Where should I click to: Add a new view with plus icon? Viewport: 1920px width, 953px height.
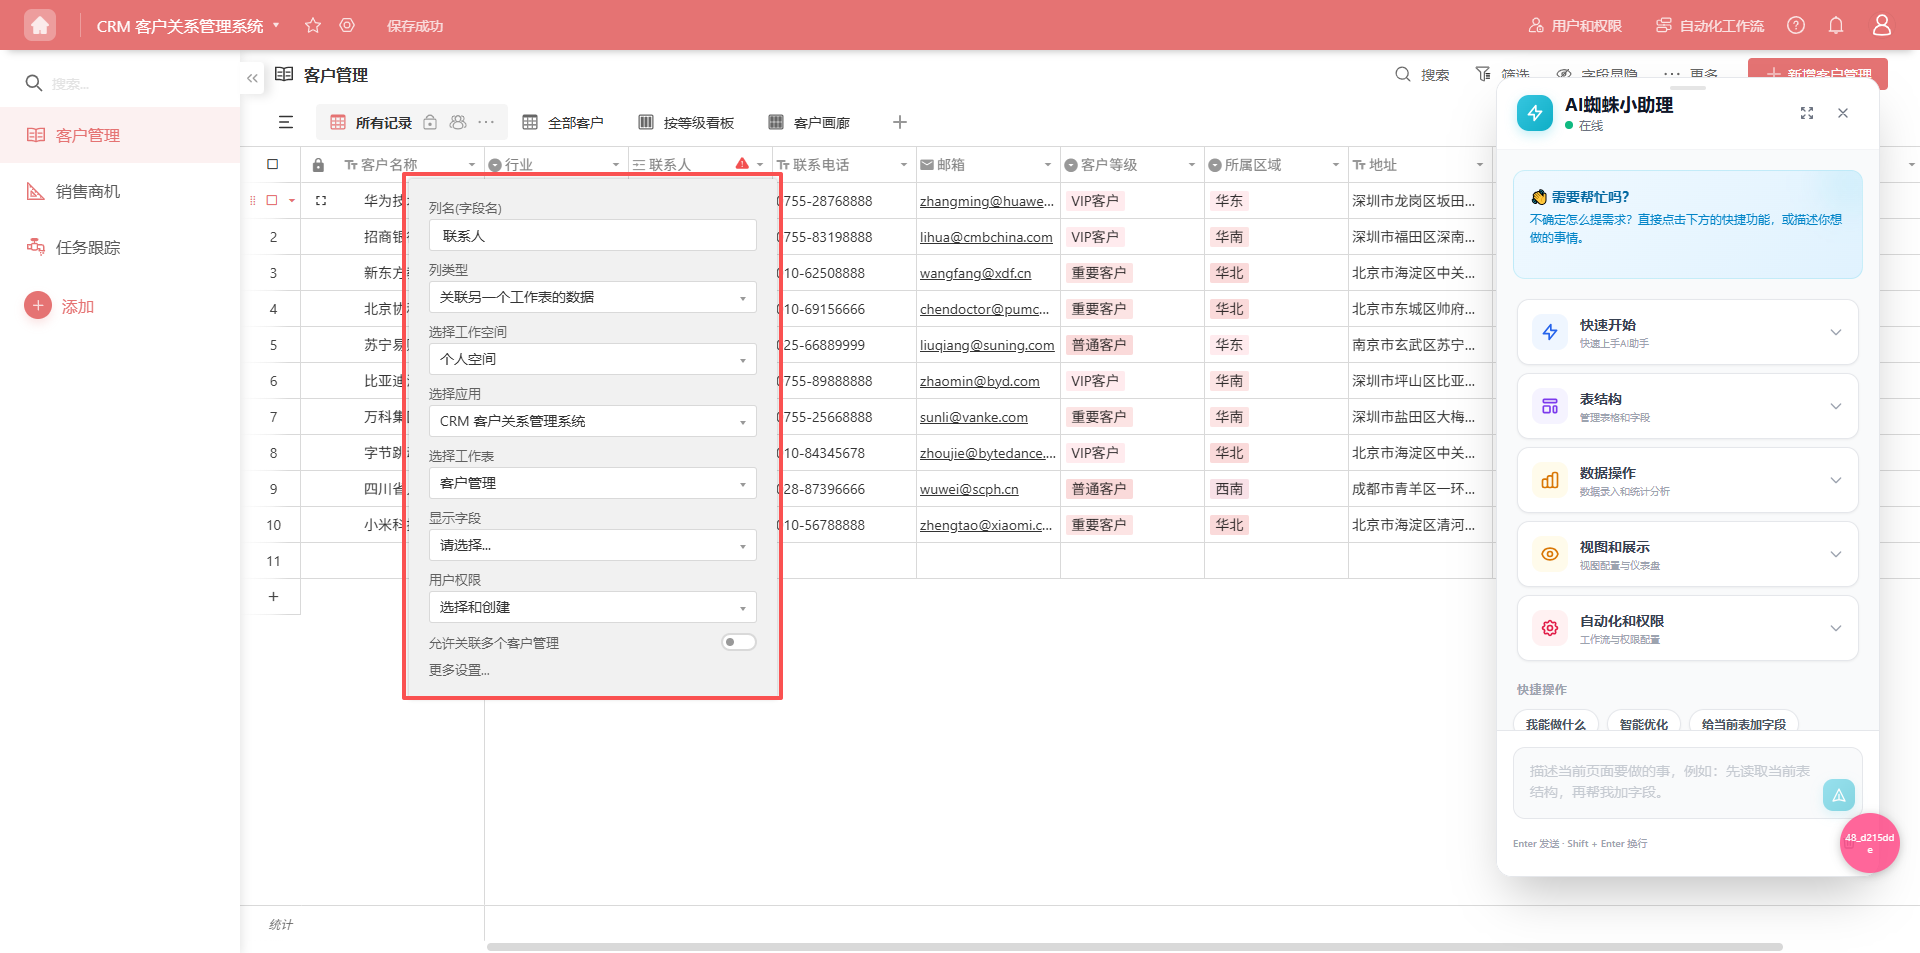(x=900, y=122)
